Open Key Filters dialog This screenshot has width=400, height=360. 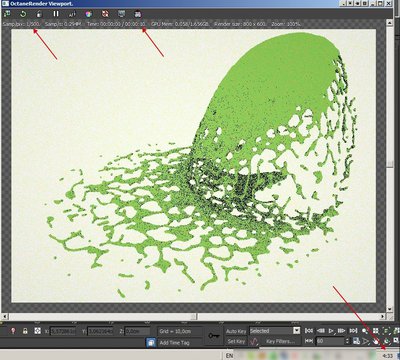click(281, 341)
